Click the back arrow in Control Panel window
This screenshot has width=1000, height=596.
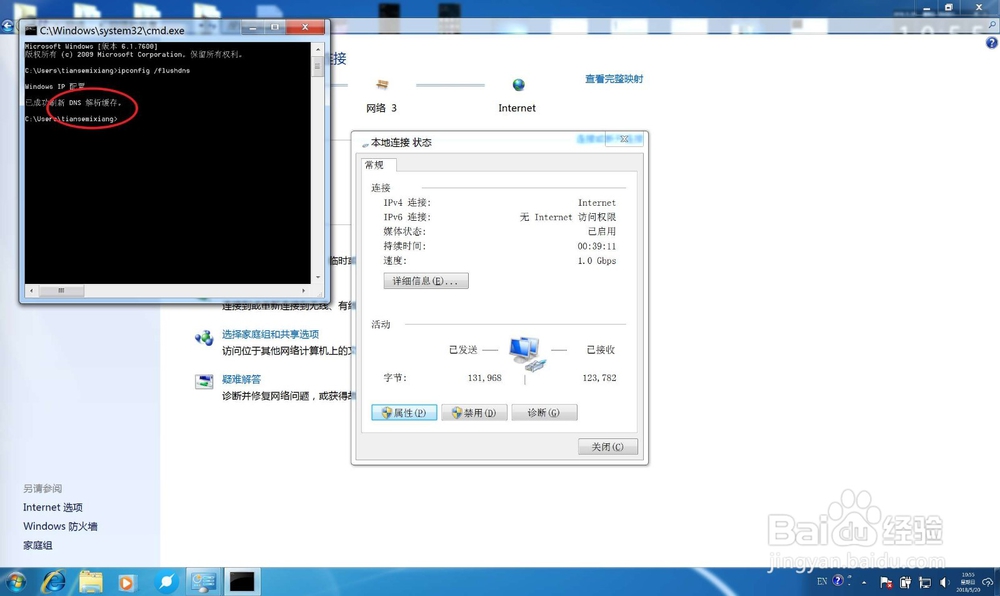[x=7, y=26]
